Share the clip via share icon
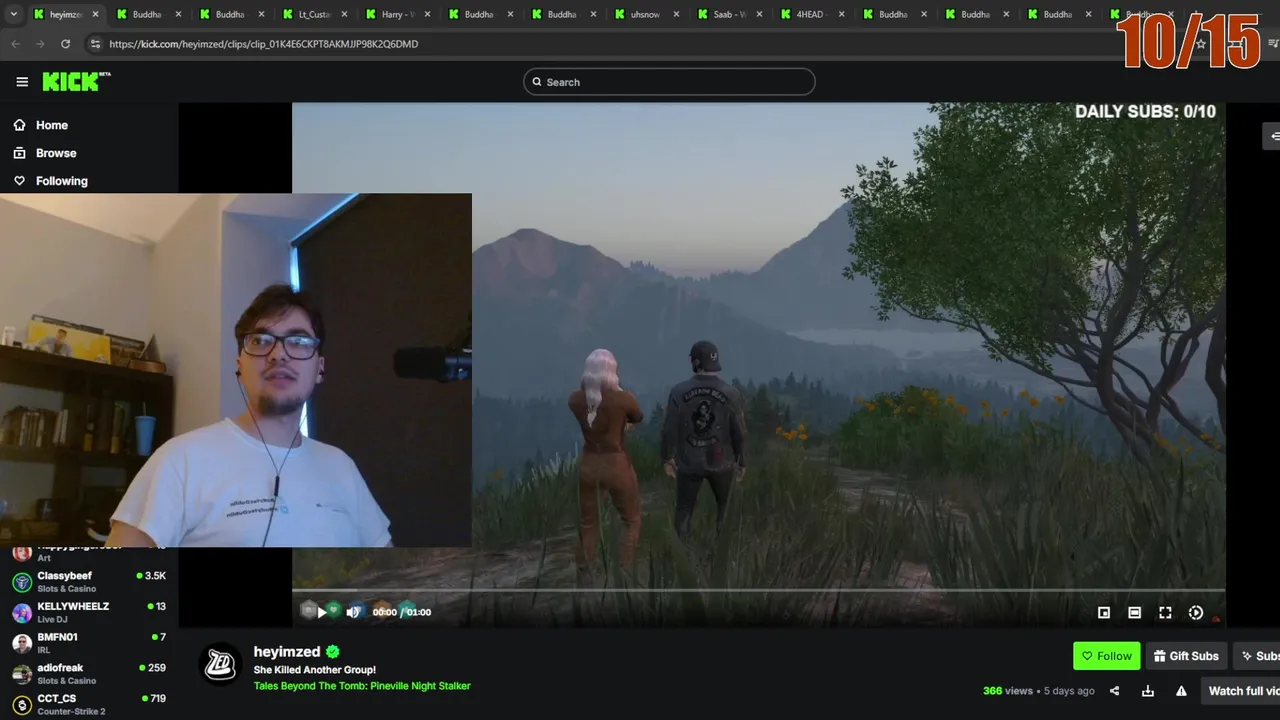The image size is (1280, 720). point(1114,691)
